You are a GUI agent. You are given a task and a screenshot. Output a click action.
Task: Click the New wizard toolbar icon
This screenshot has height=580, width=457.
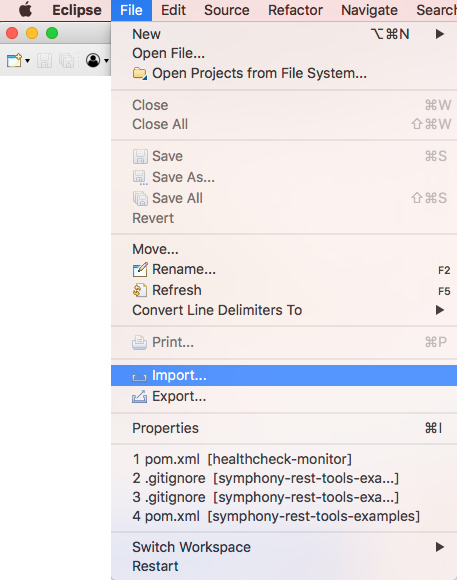(x=14, y=60)
